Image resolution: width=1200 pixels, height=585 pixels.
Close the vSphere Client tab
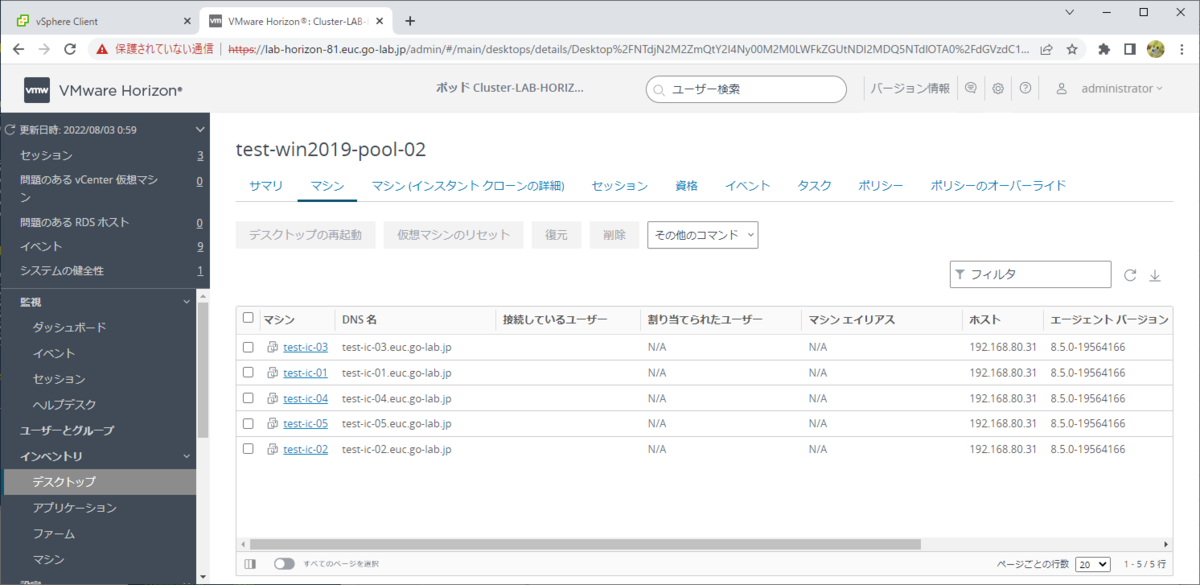187,21
